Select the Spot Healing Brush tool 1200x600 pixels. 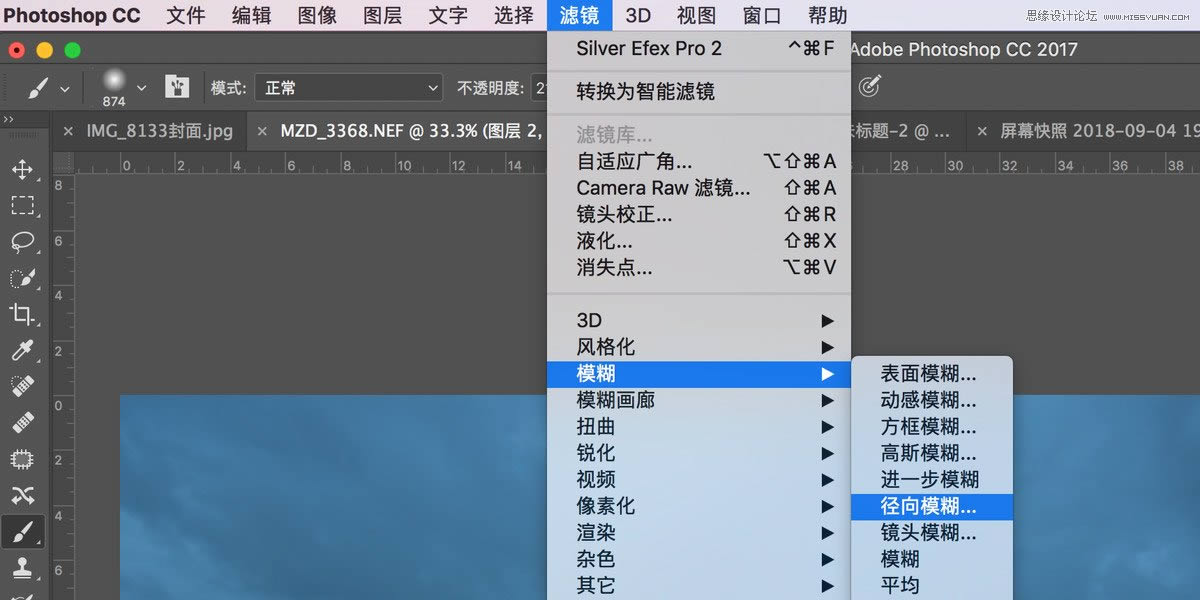tap(22, 386)
